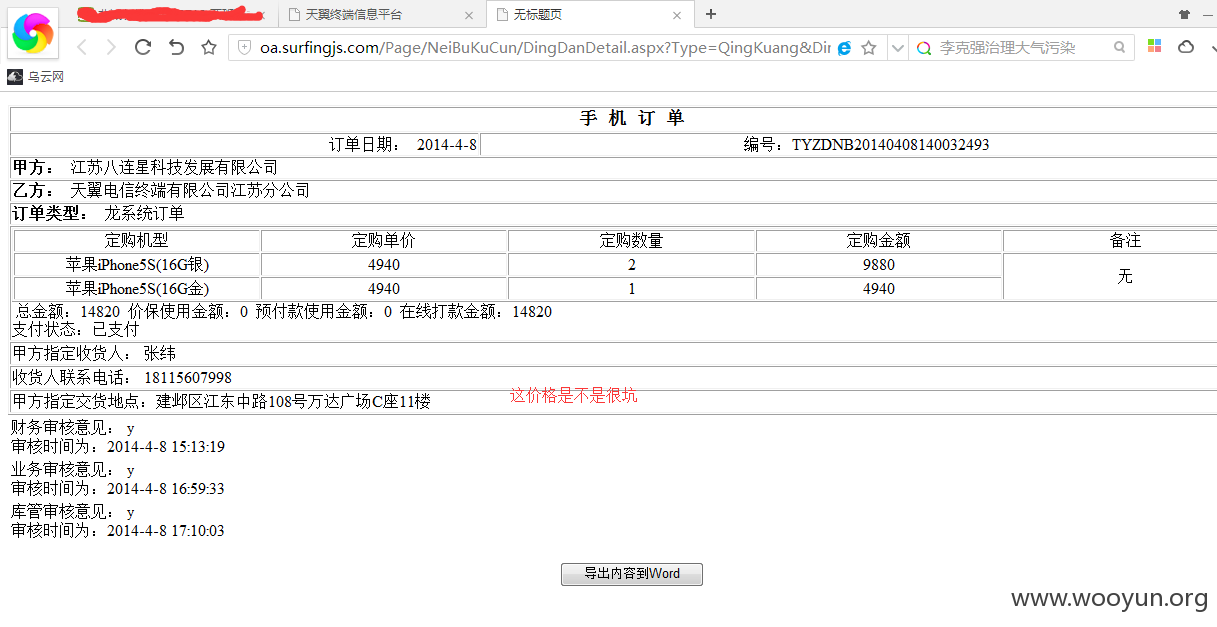Select the 手机订单 heading

632,118
